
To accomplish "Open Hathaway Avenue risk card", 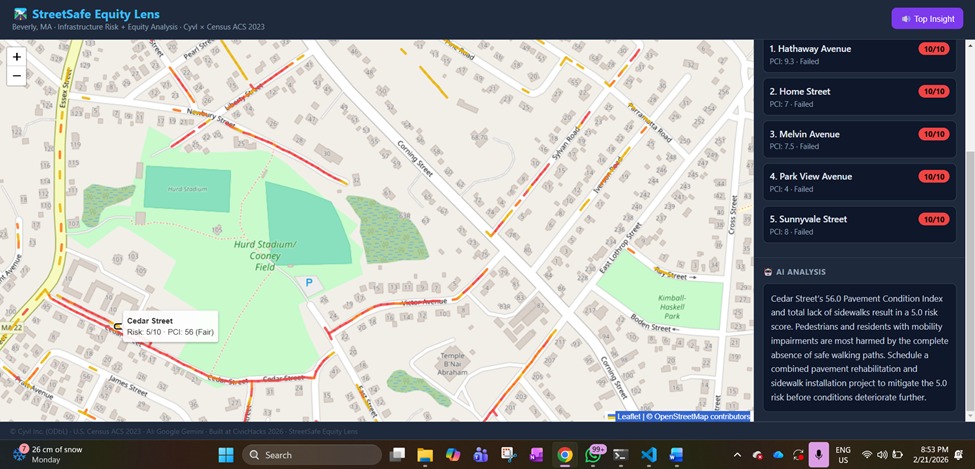I will tap(859, 55).
